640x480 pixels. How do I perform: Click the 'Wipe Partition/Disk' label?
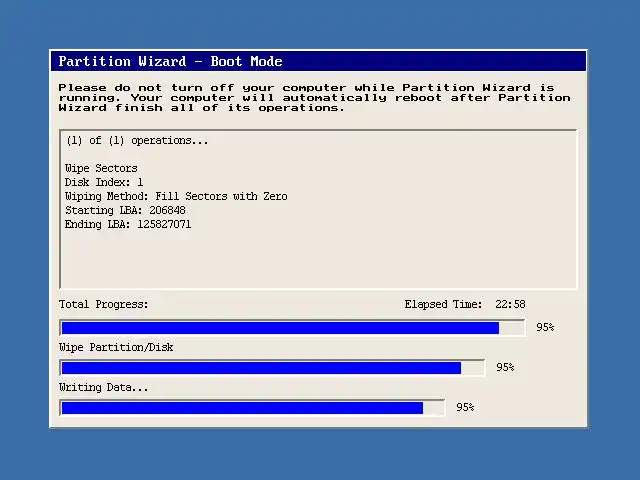(116, 347)
